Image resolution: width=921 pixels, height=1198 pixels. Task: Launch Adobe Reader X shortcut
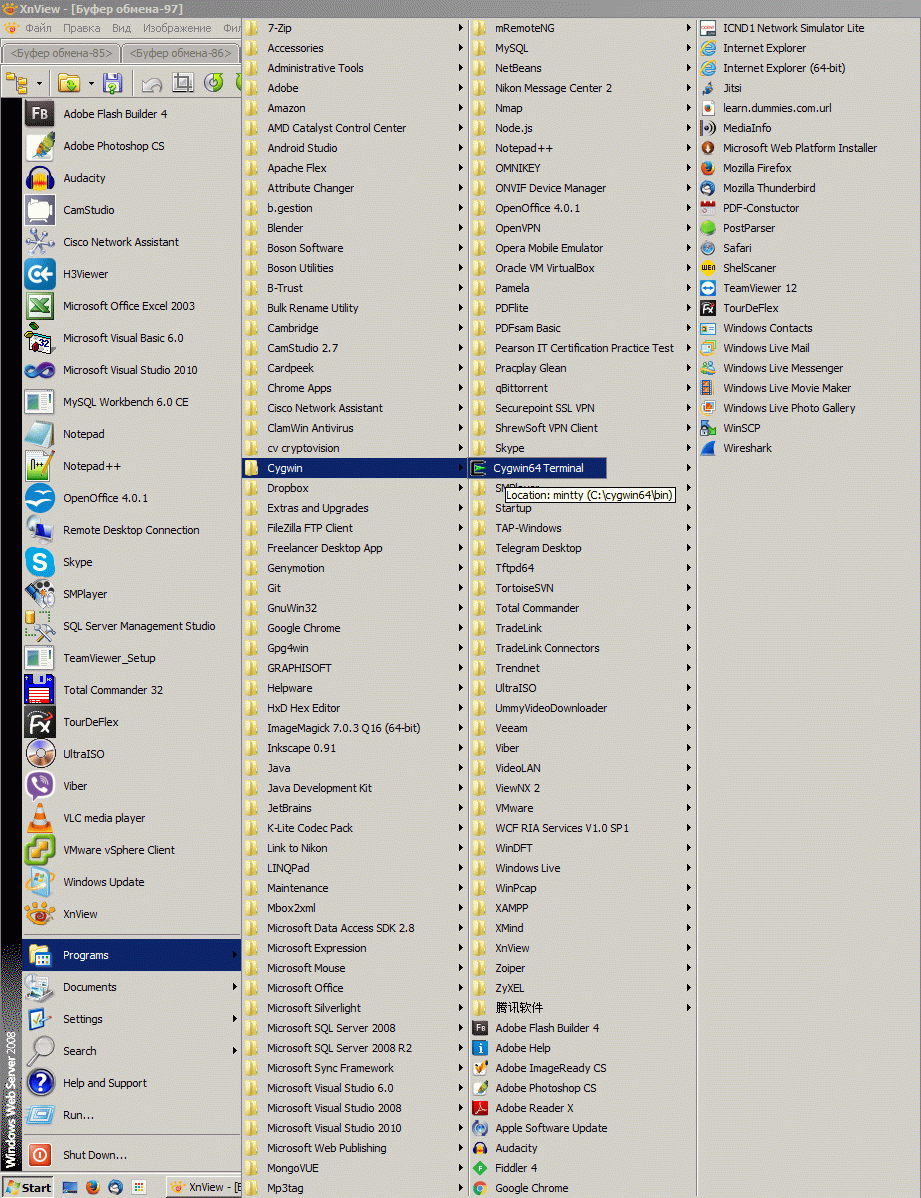tap(582, 1109)
